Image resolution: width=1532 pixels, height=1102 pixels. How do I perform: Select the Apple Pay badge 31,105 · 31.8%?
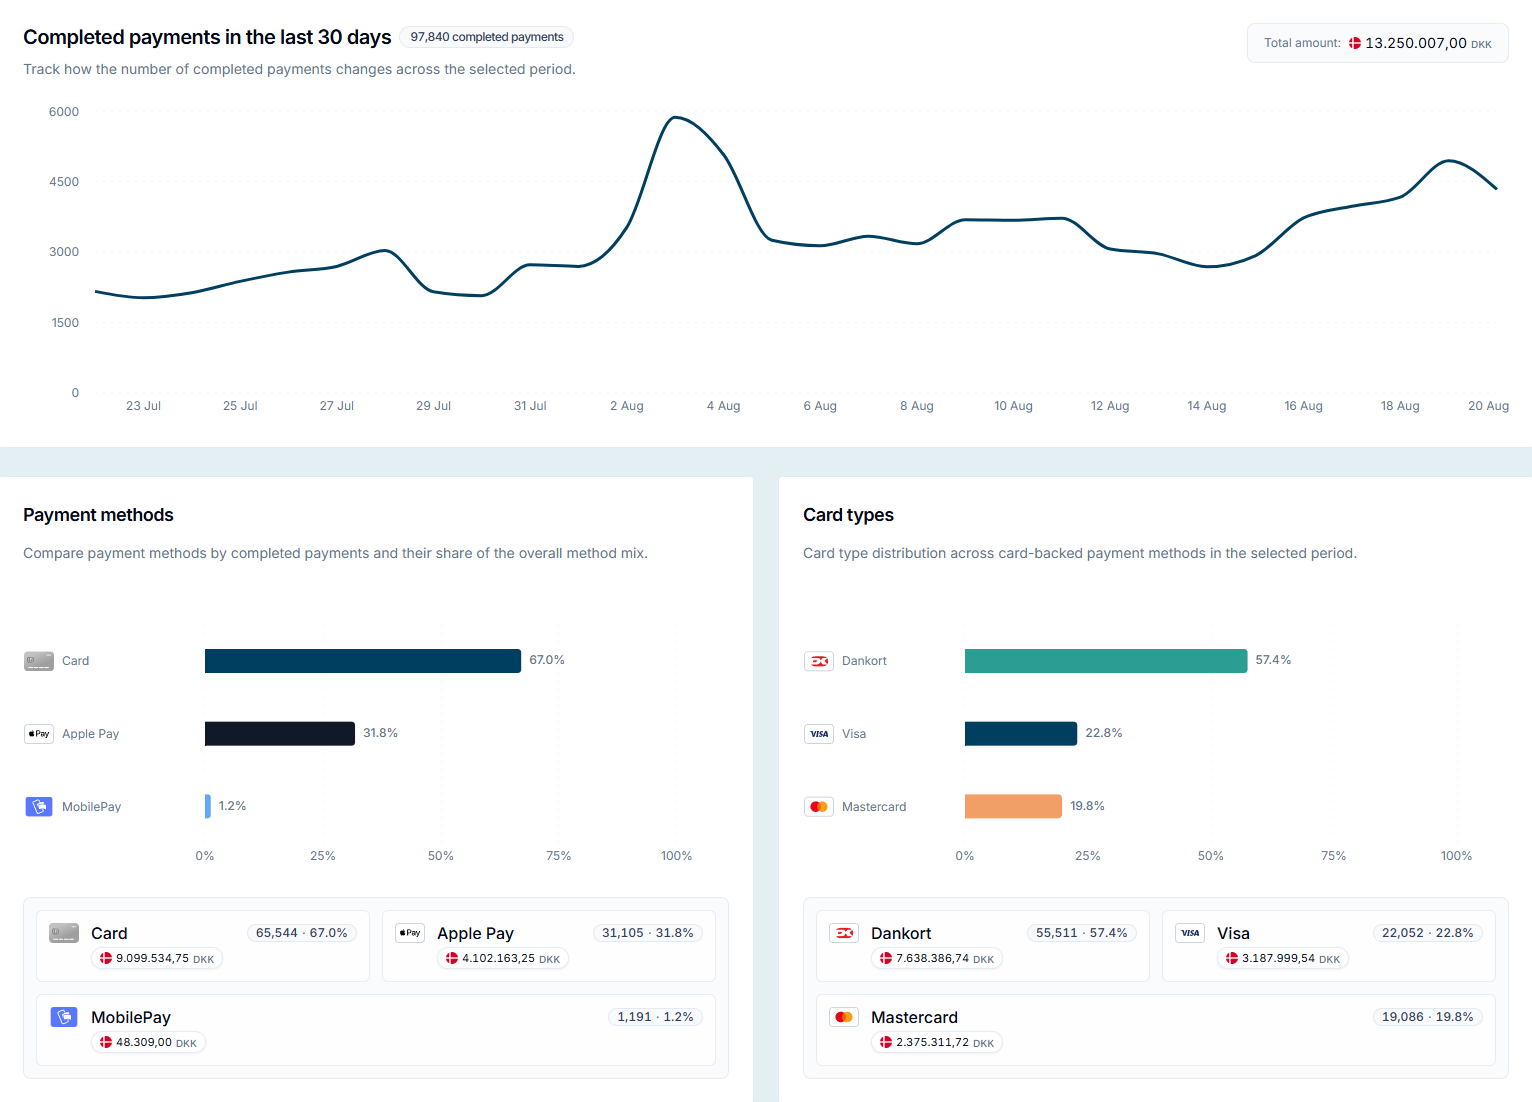point(647,933)
